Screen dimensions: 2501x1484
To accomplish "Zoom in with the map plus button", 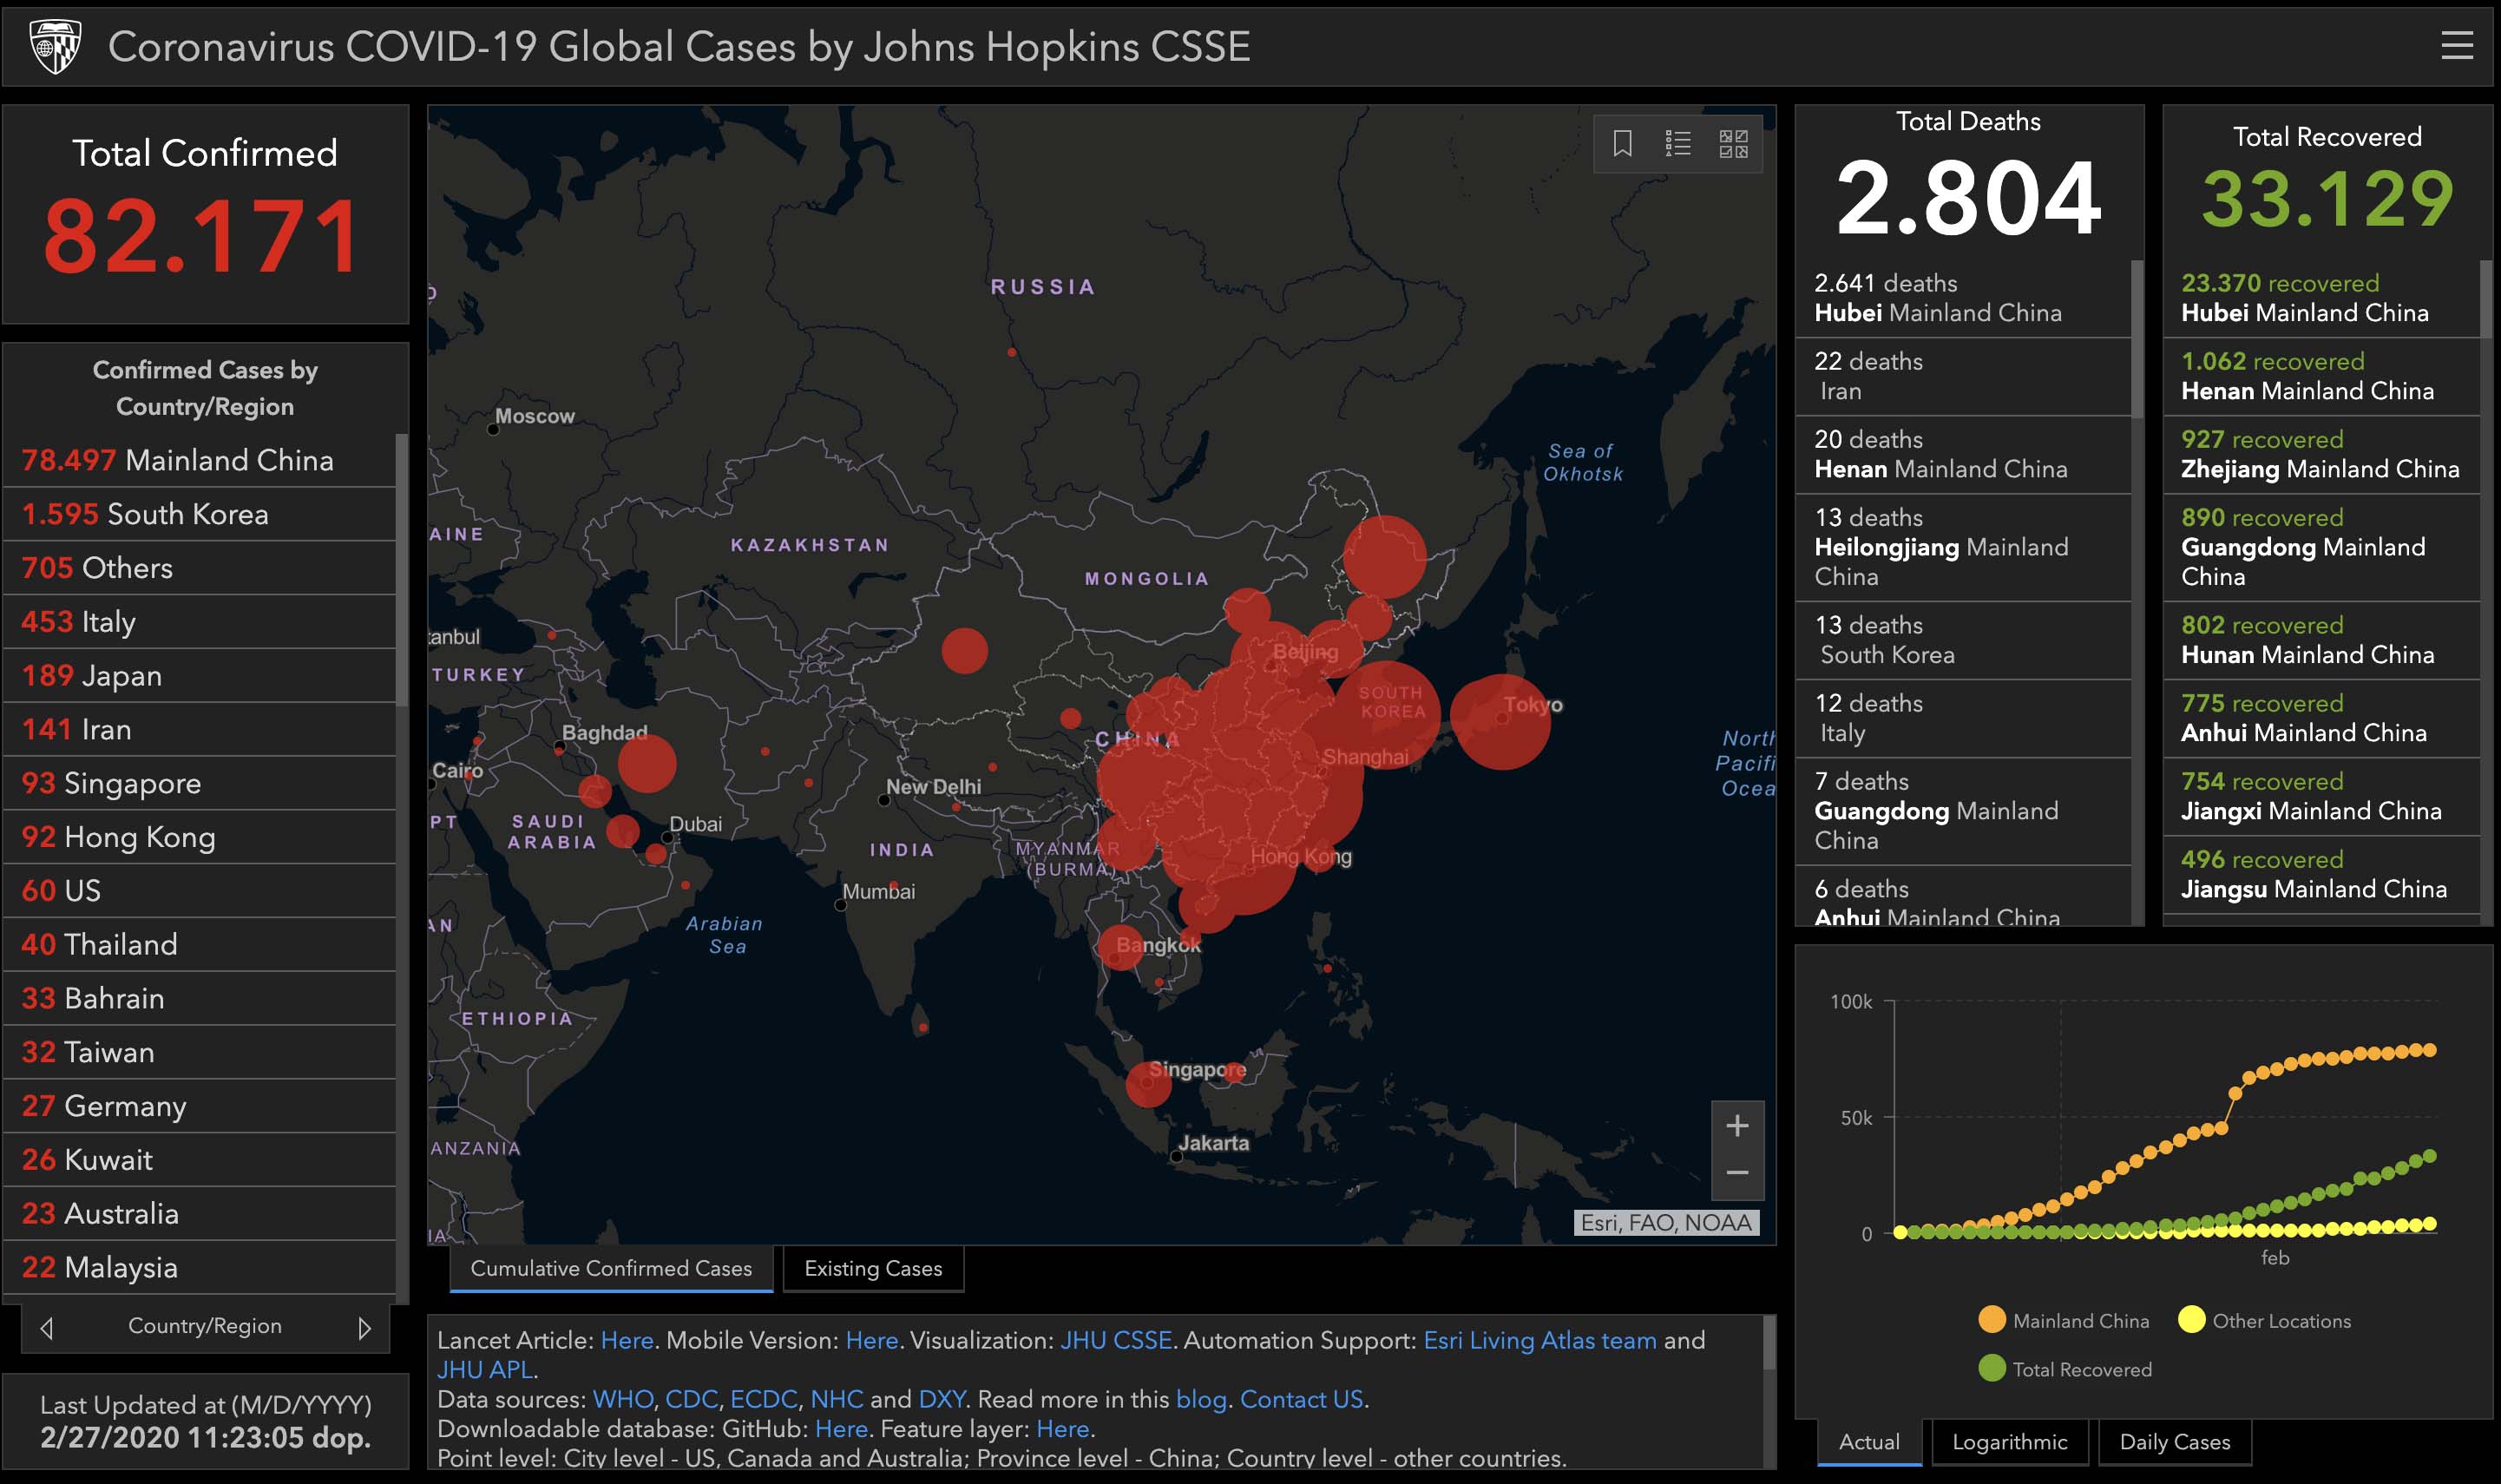I will coord(1737,1126).
